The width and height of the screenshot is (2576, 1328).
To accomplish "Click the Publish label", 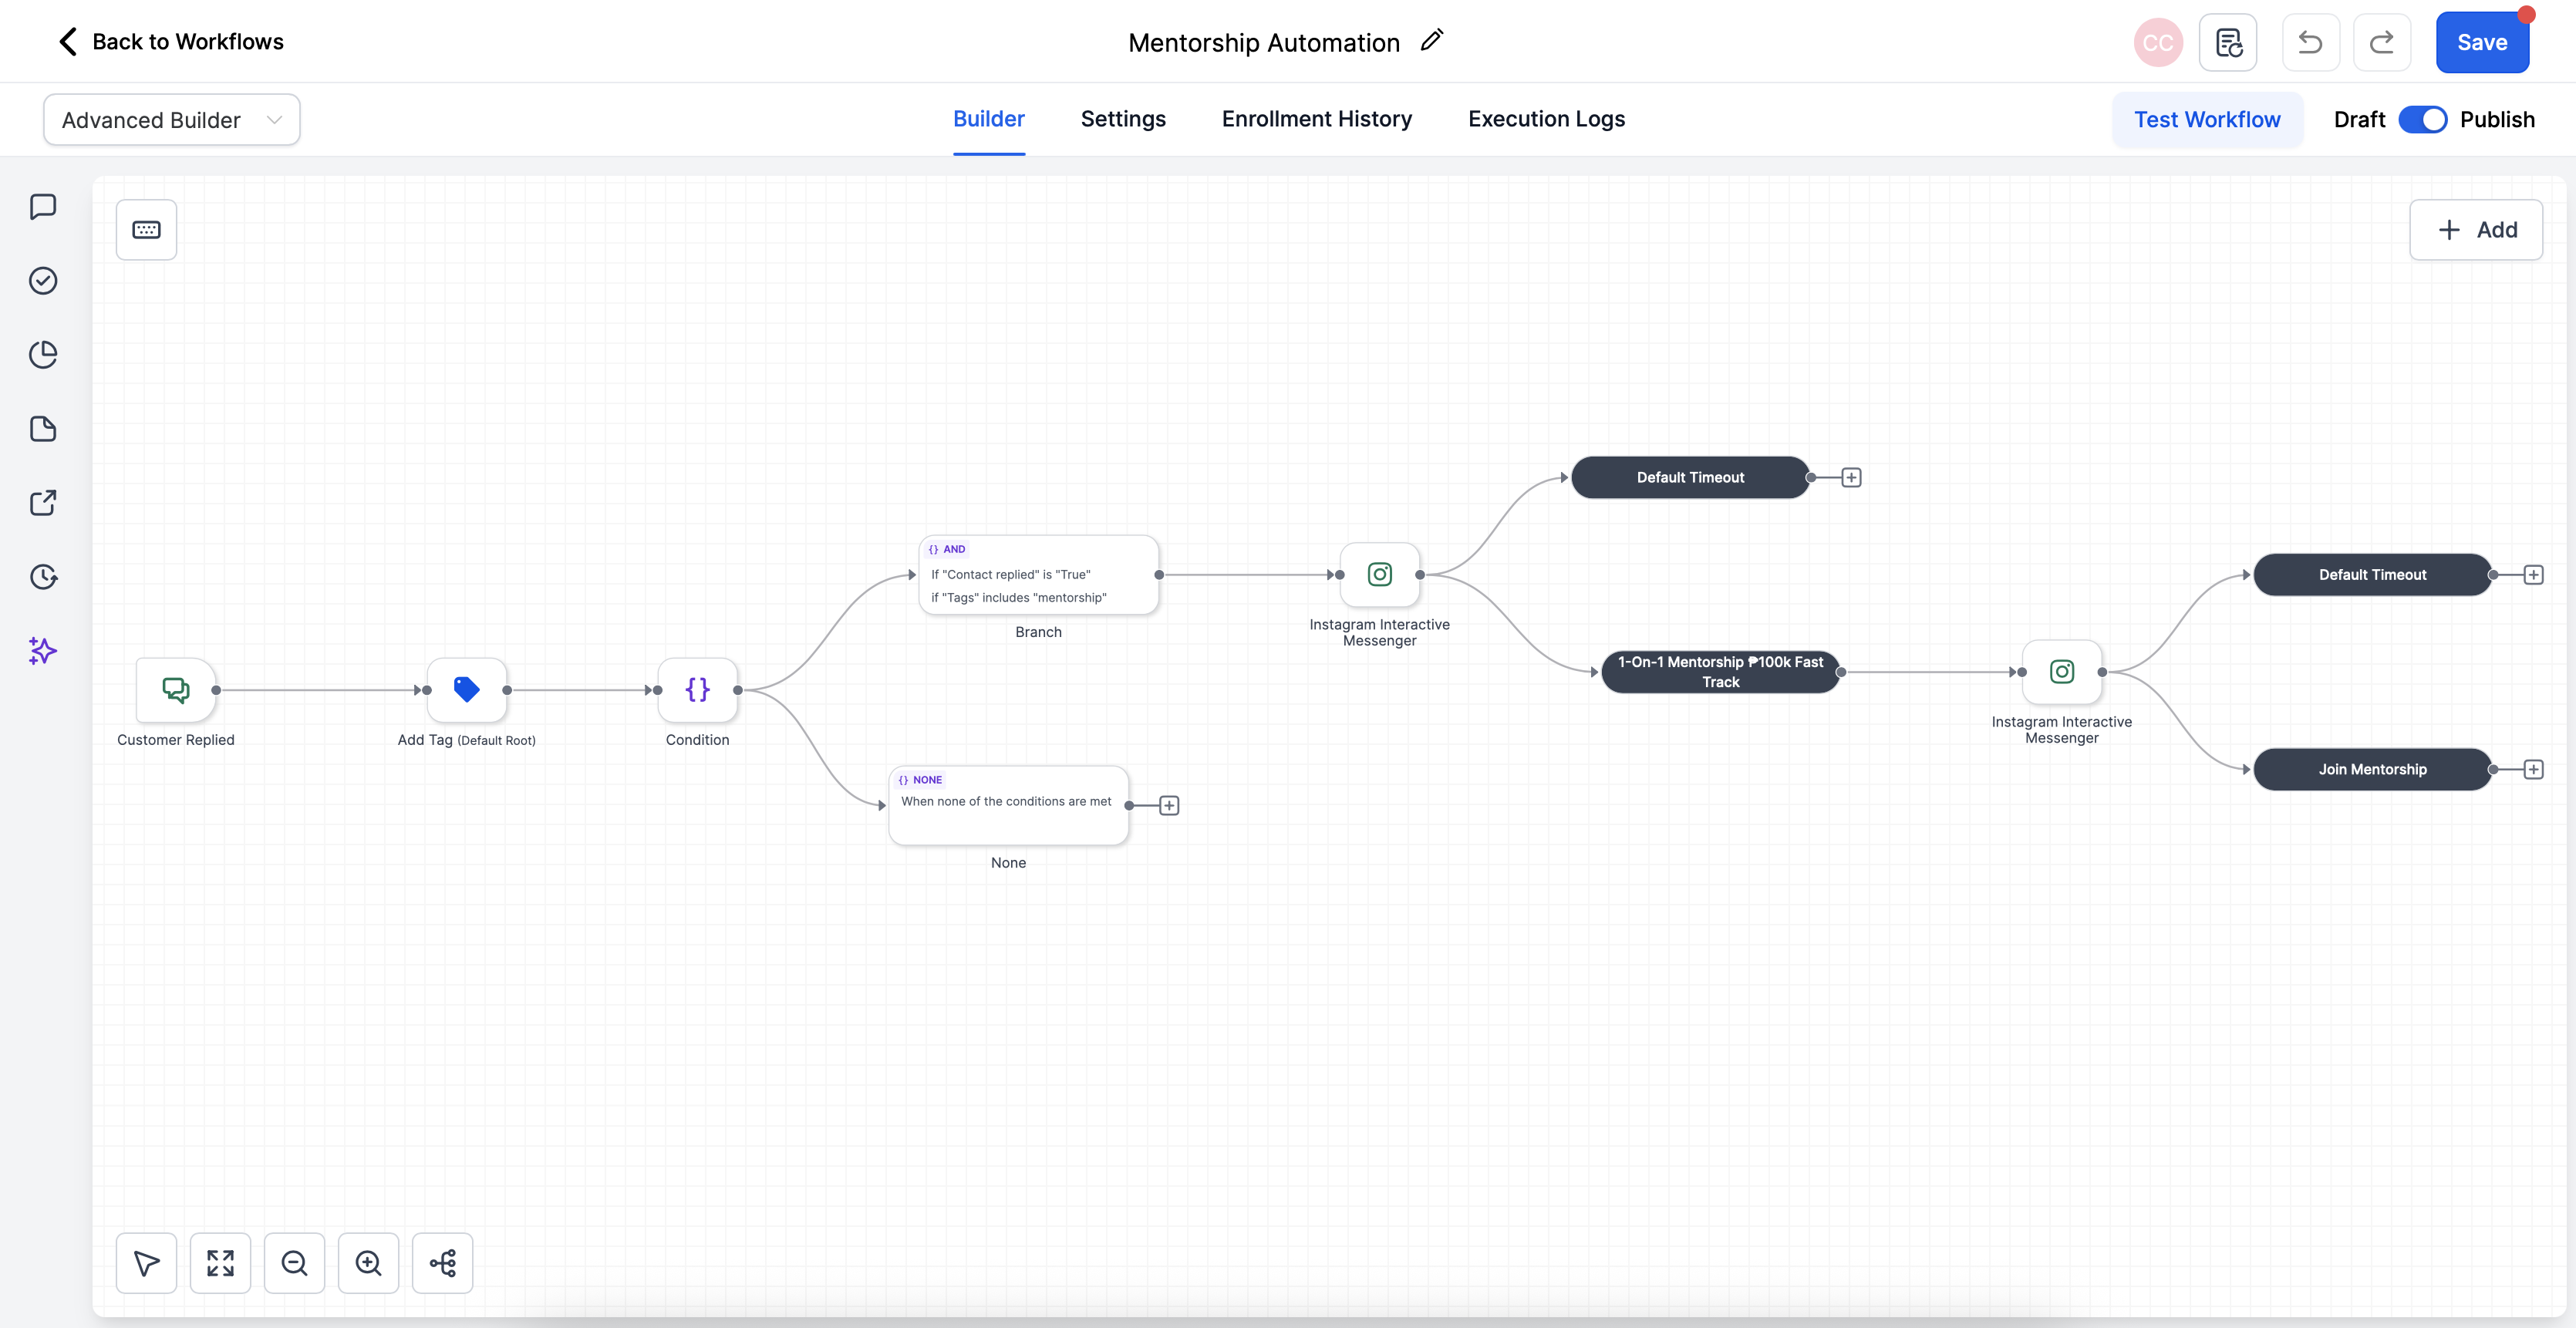I will click(x=2497, y=120).
